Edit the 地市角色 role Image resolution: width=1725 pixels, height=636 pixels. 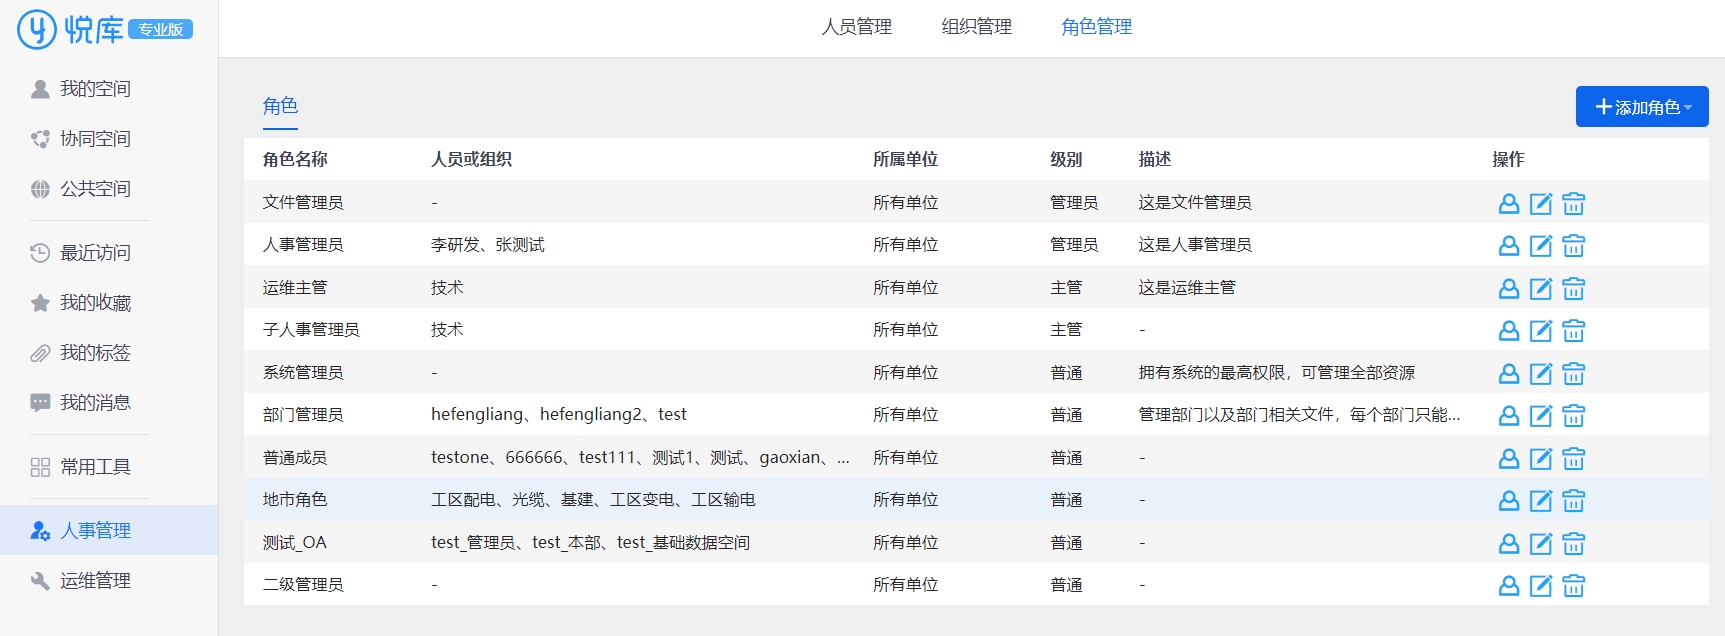pos(1541,501)
